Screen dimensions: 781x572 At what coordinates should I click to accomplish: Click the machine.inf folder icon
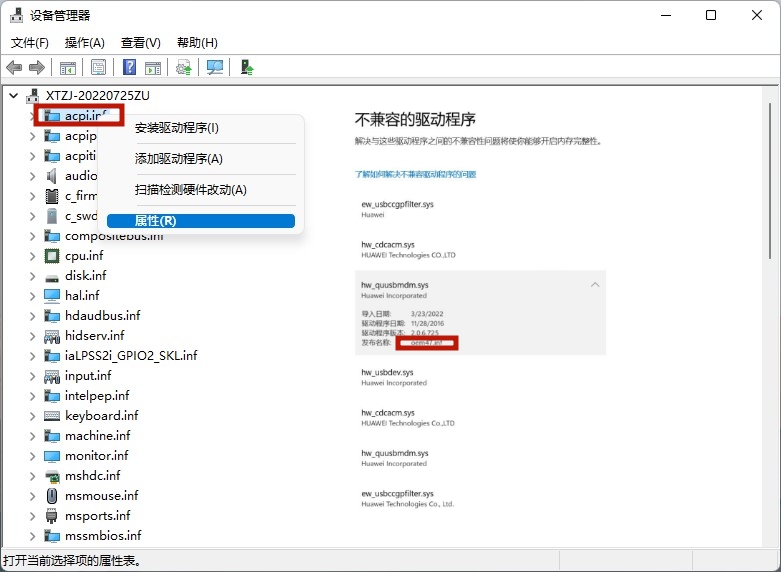pos(52,436)
